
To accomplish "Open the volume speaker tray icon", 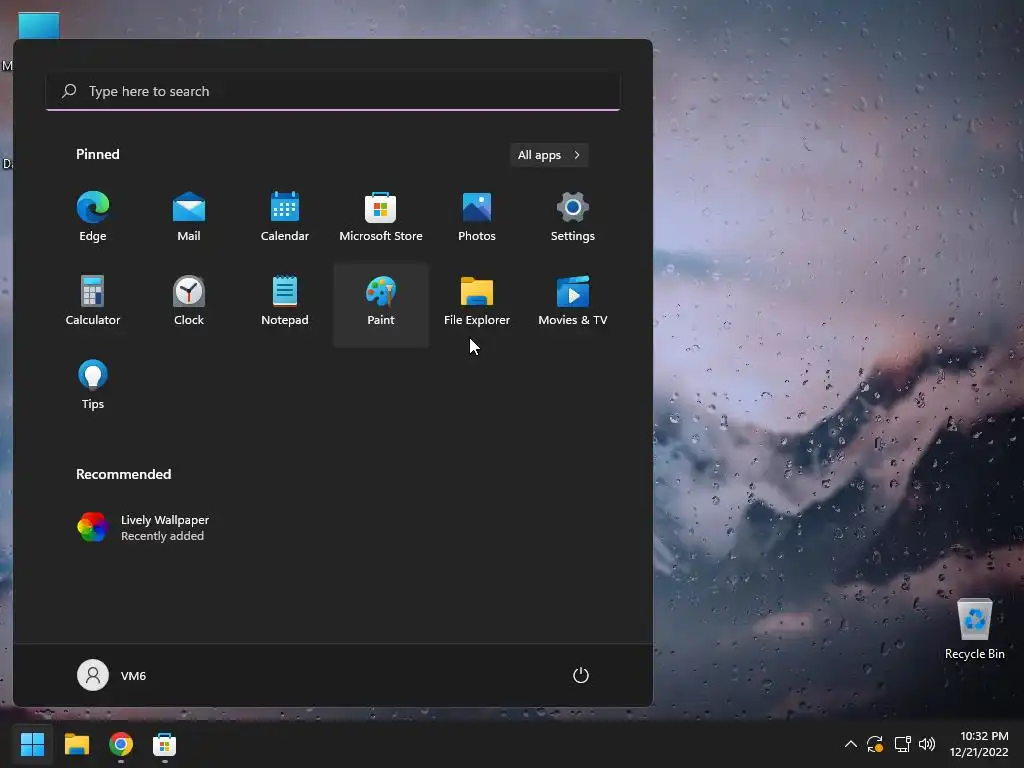I will [x=927, y=744].
